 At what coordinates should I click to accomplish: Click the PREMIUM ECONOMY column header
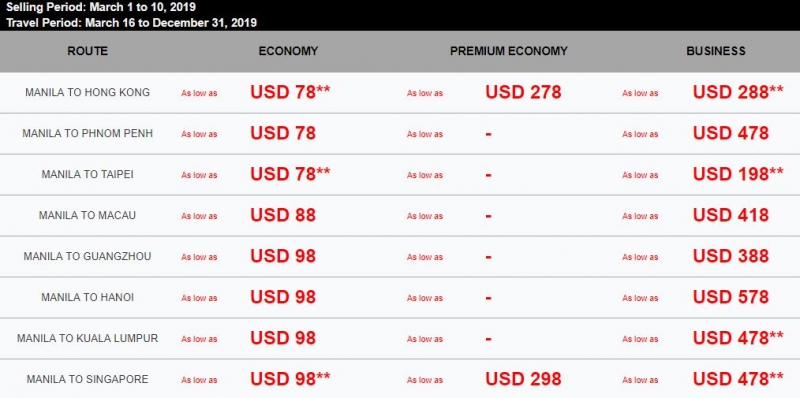click(509, 51)
